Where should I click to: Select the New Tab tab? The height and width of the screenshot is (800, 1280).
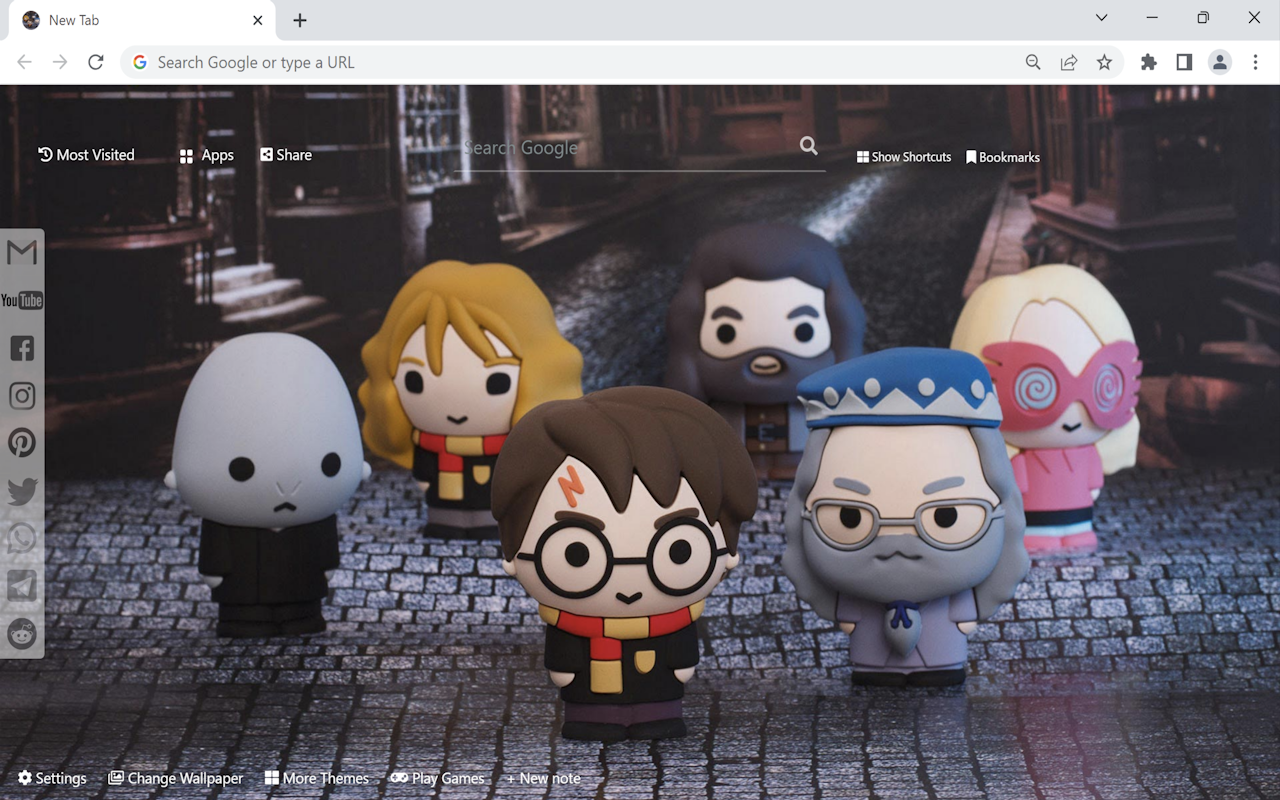[x=140, y=21]
